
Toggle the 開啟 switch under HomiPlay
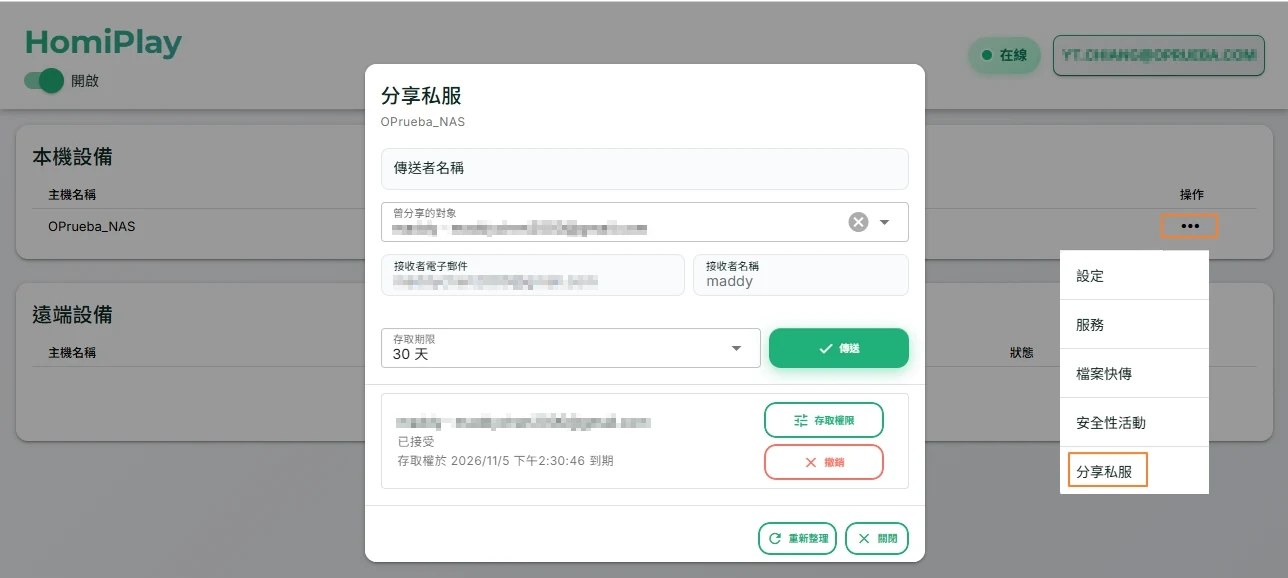click(x=44, y=81)
